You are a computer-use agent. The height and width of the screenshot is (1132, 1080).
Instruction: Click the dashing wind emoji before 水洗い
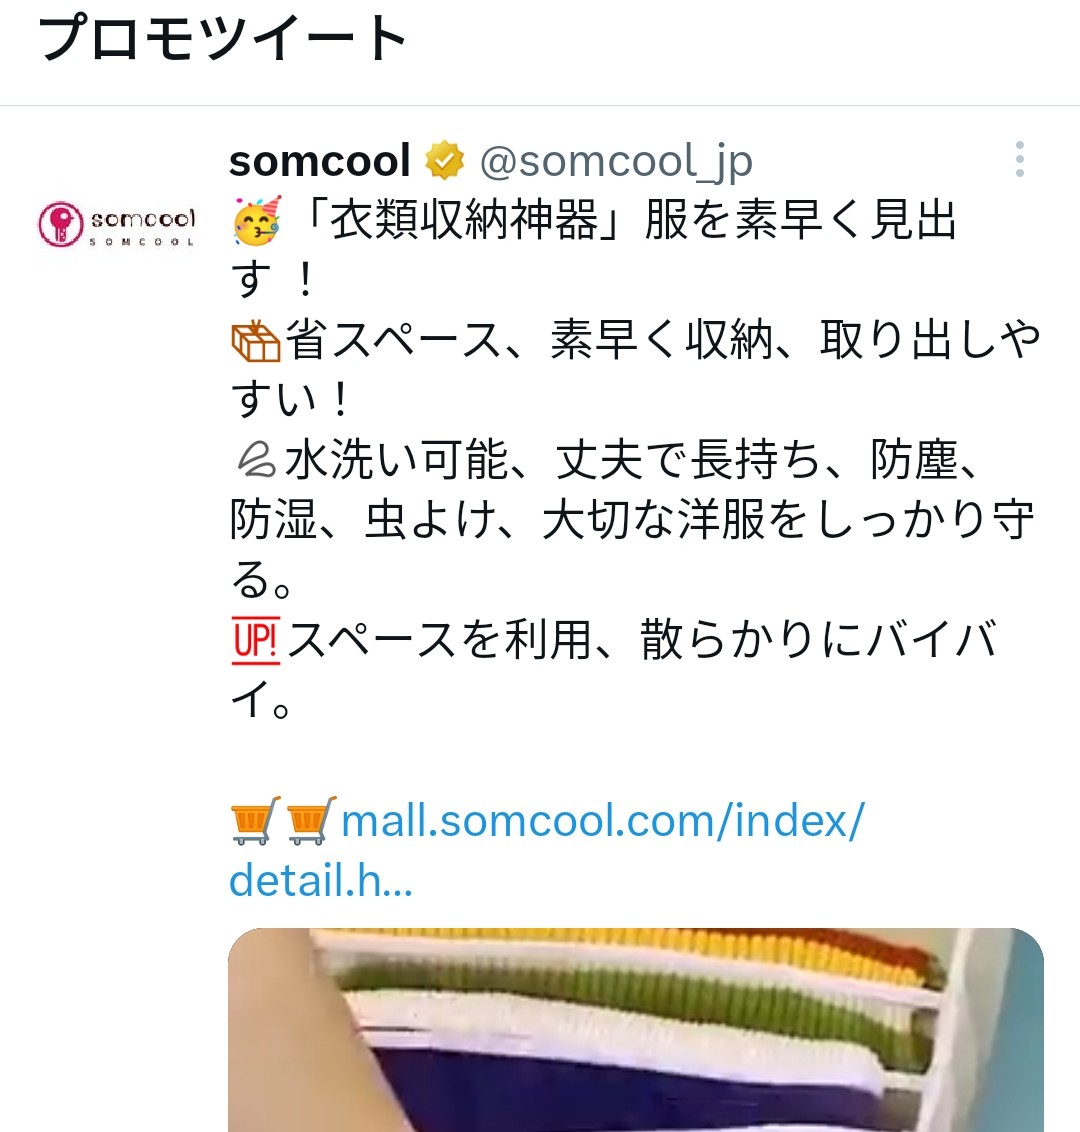pyautogui.click(x=256, y=460)
